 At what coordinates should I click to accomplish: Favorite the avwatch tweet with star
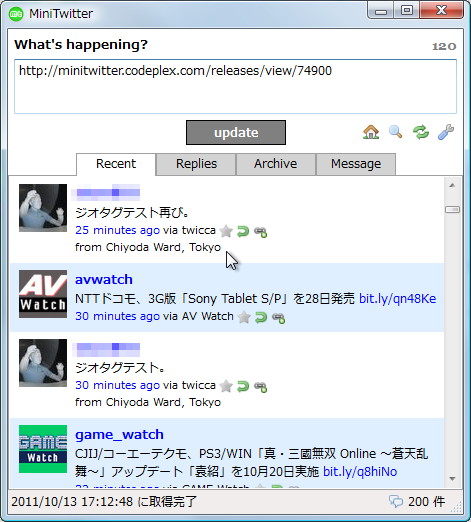pyautogui.click(x=244, y=317)
